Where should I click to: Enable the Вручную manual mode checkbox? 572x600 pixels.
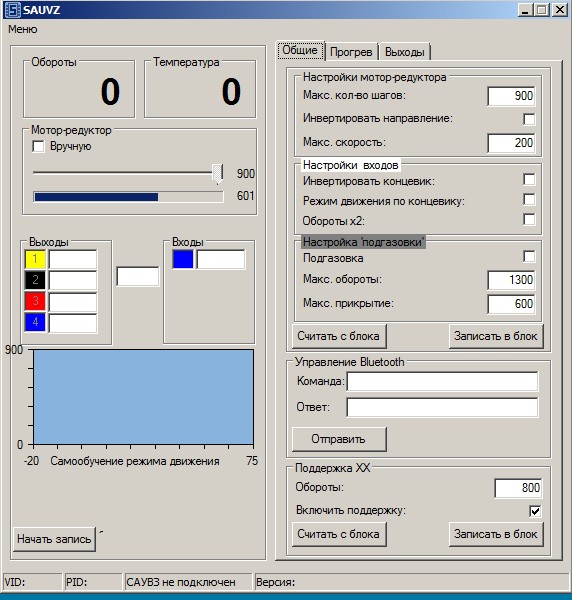click(x=38, y=146)
